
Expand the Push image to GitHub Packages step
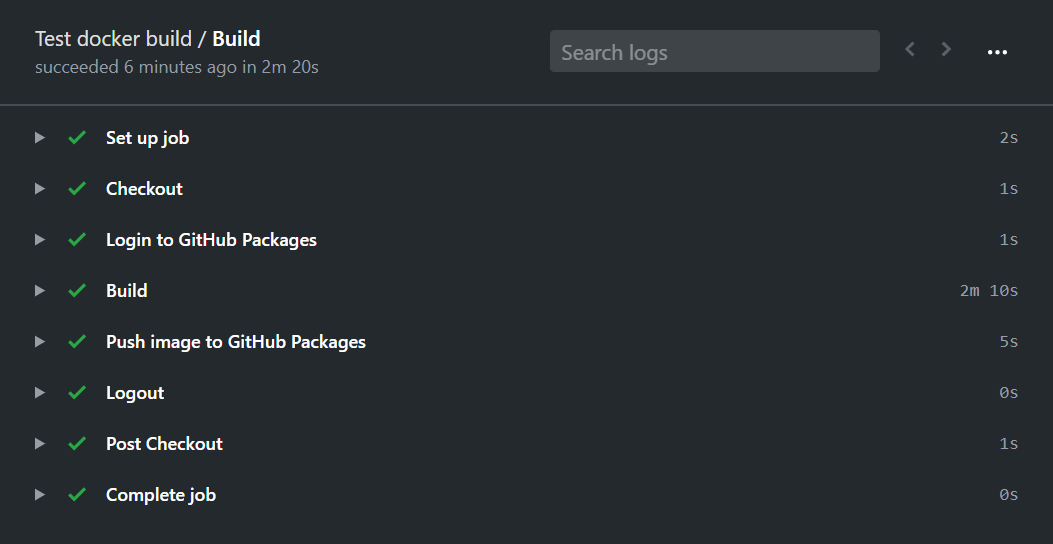click(40, 342)
